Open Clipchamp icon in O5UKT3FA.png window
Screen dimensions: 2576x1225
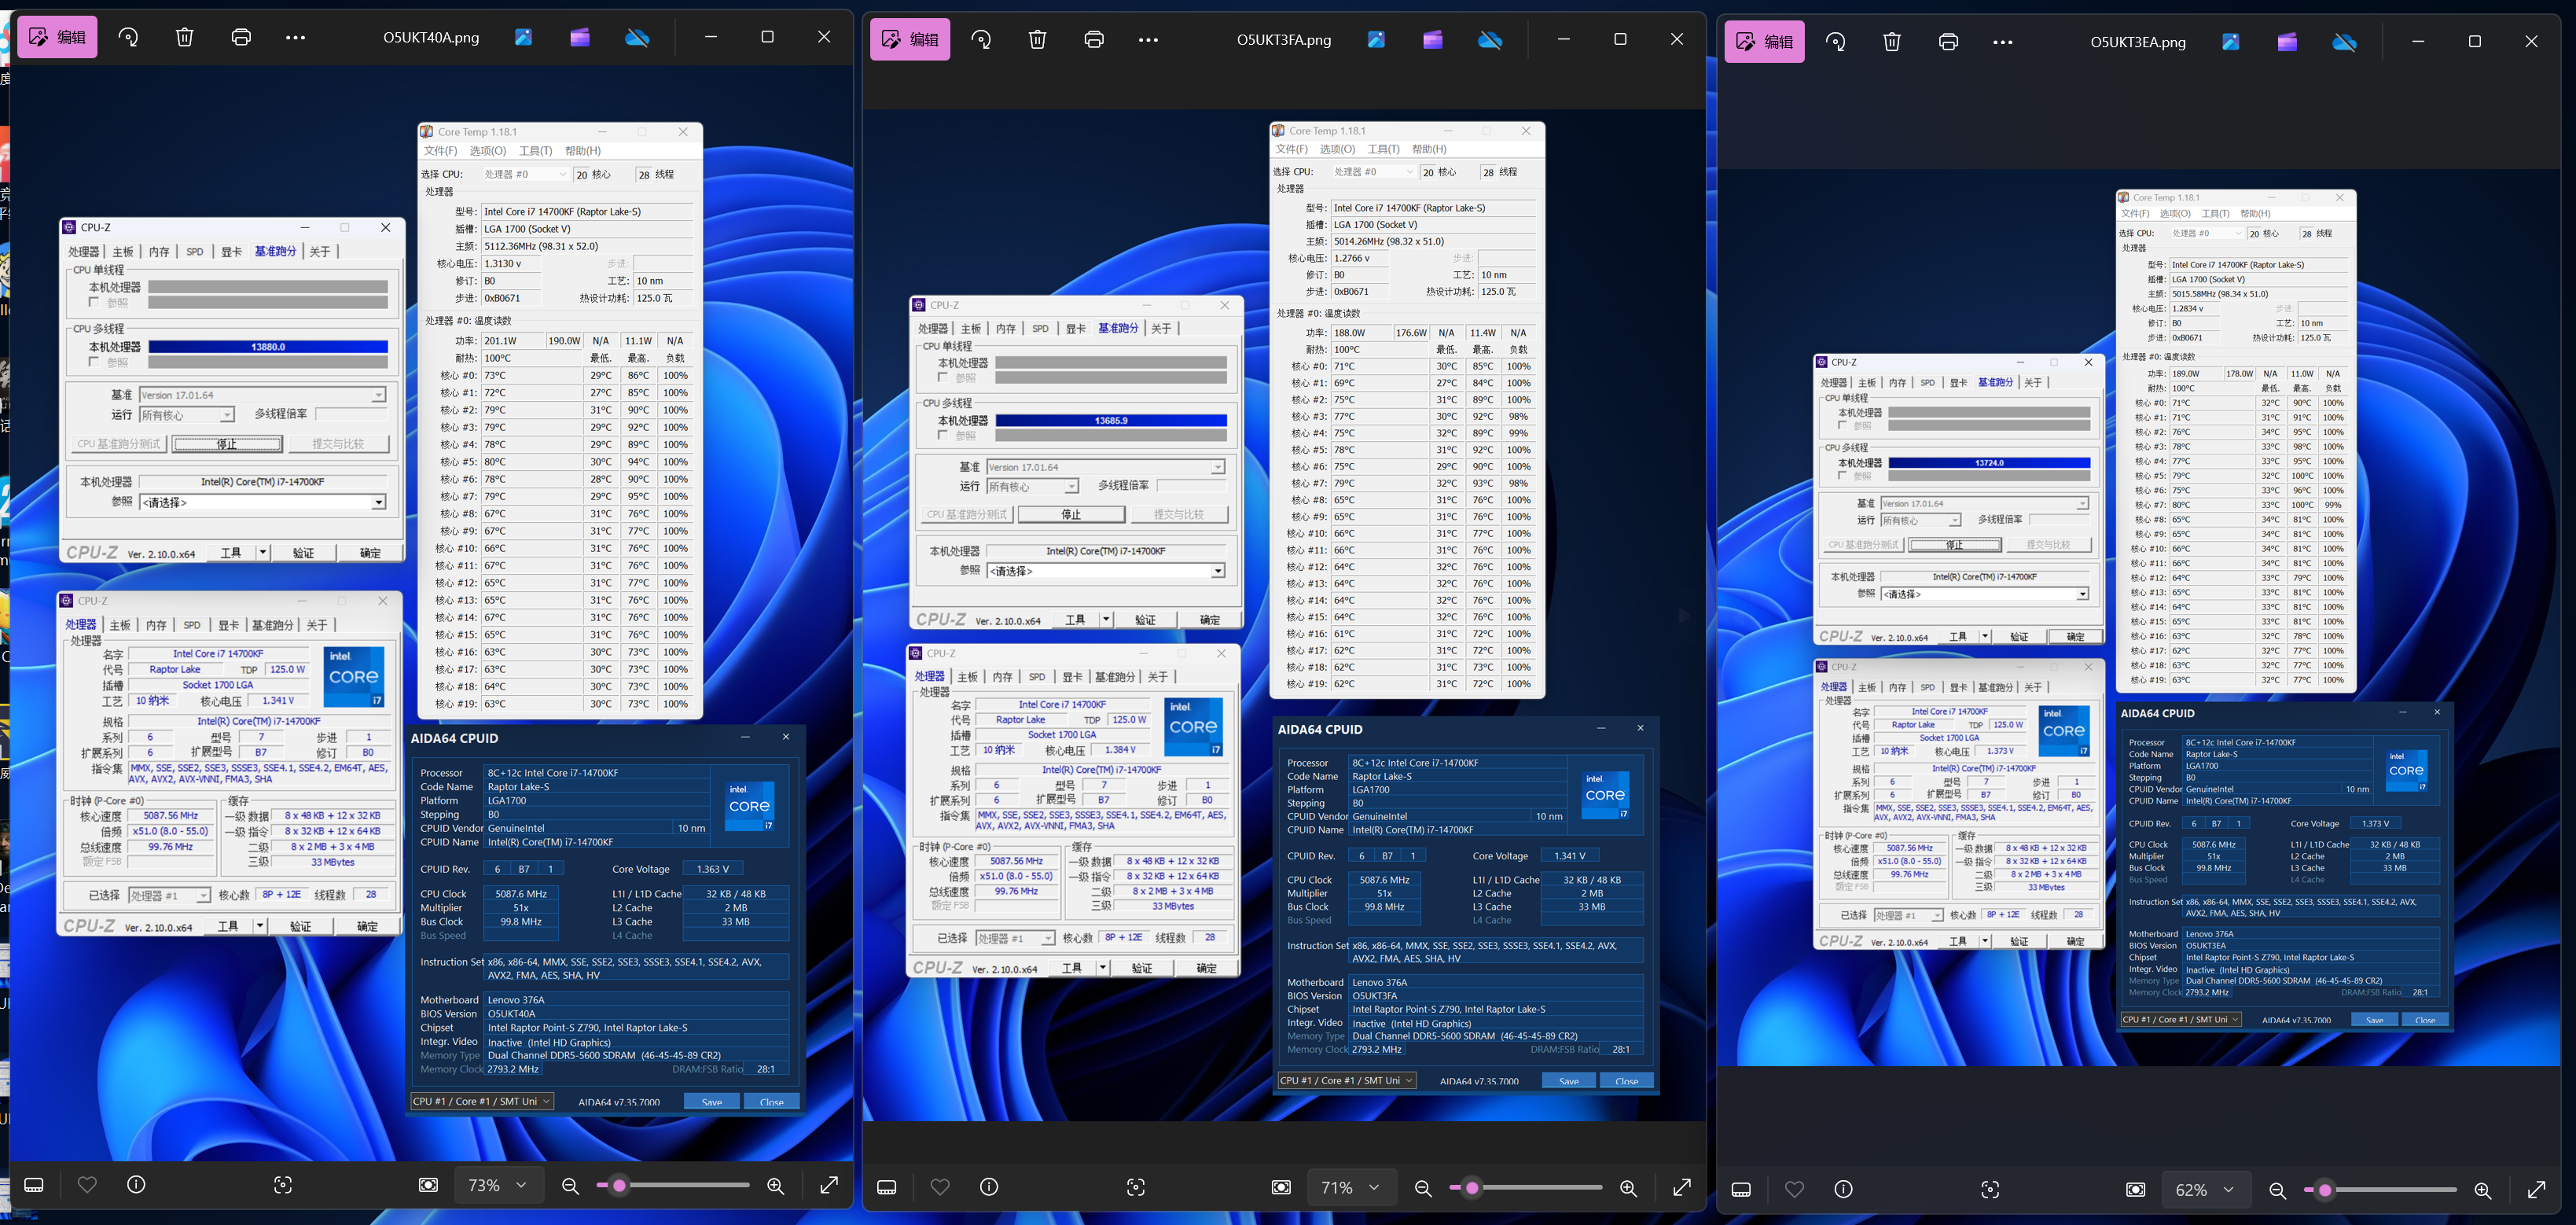tap(1433, 40)
